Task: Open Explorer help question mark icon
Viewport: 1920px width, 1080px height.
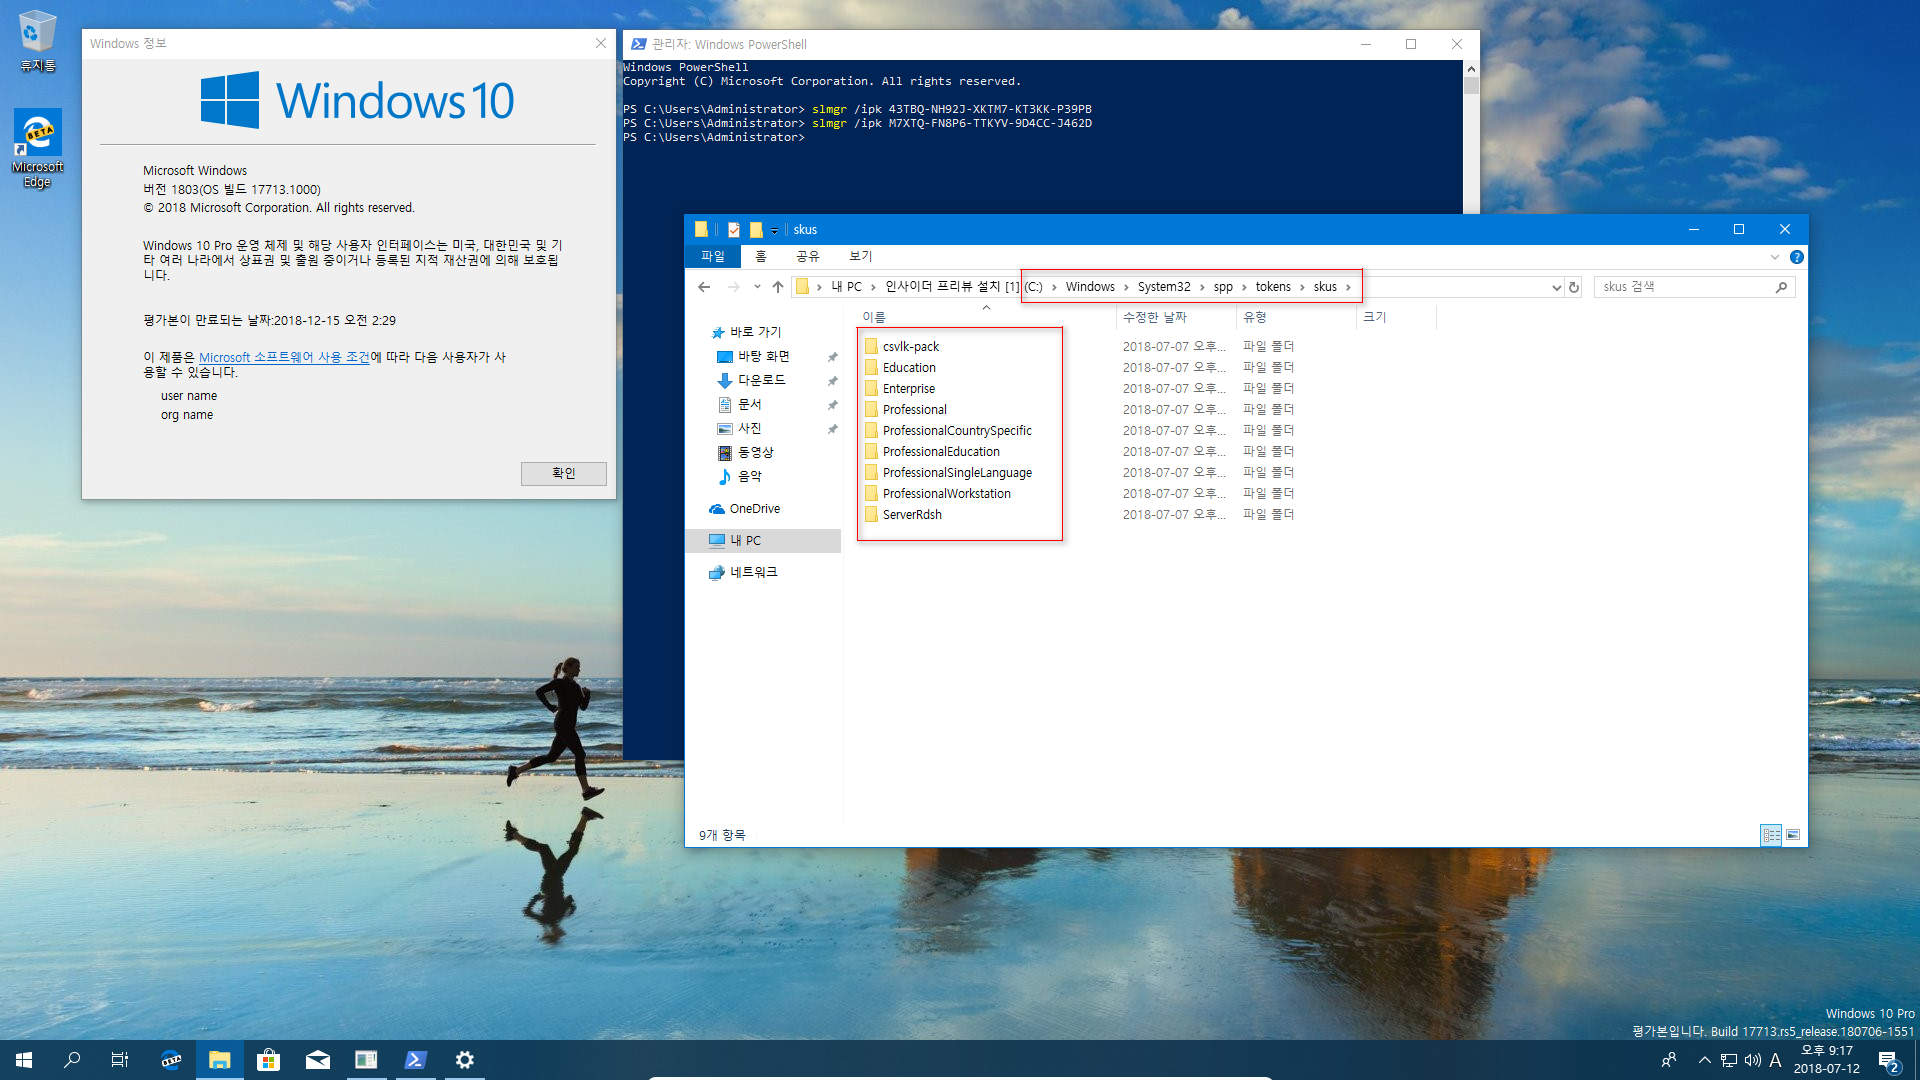Action: tap(1797, 257)
